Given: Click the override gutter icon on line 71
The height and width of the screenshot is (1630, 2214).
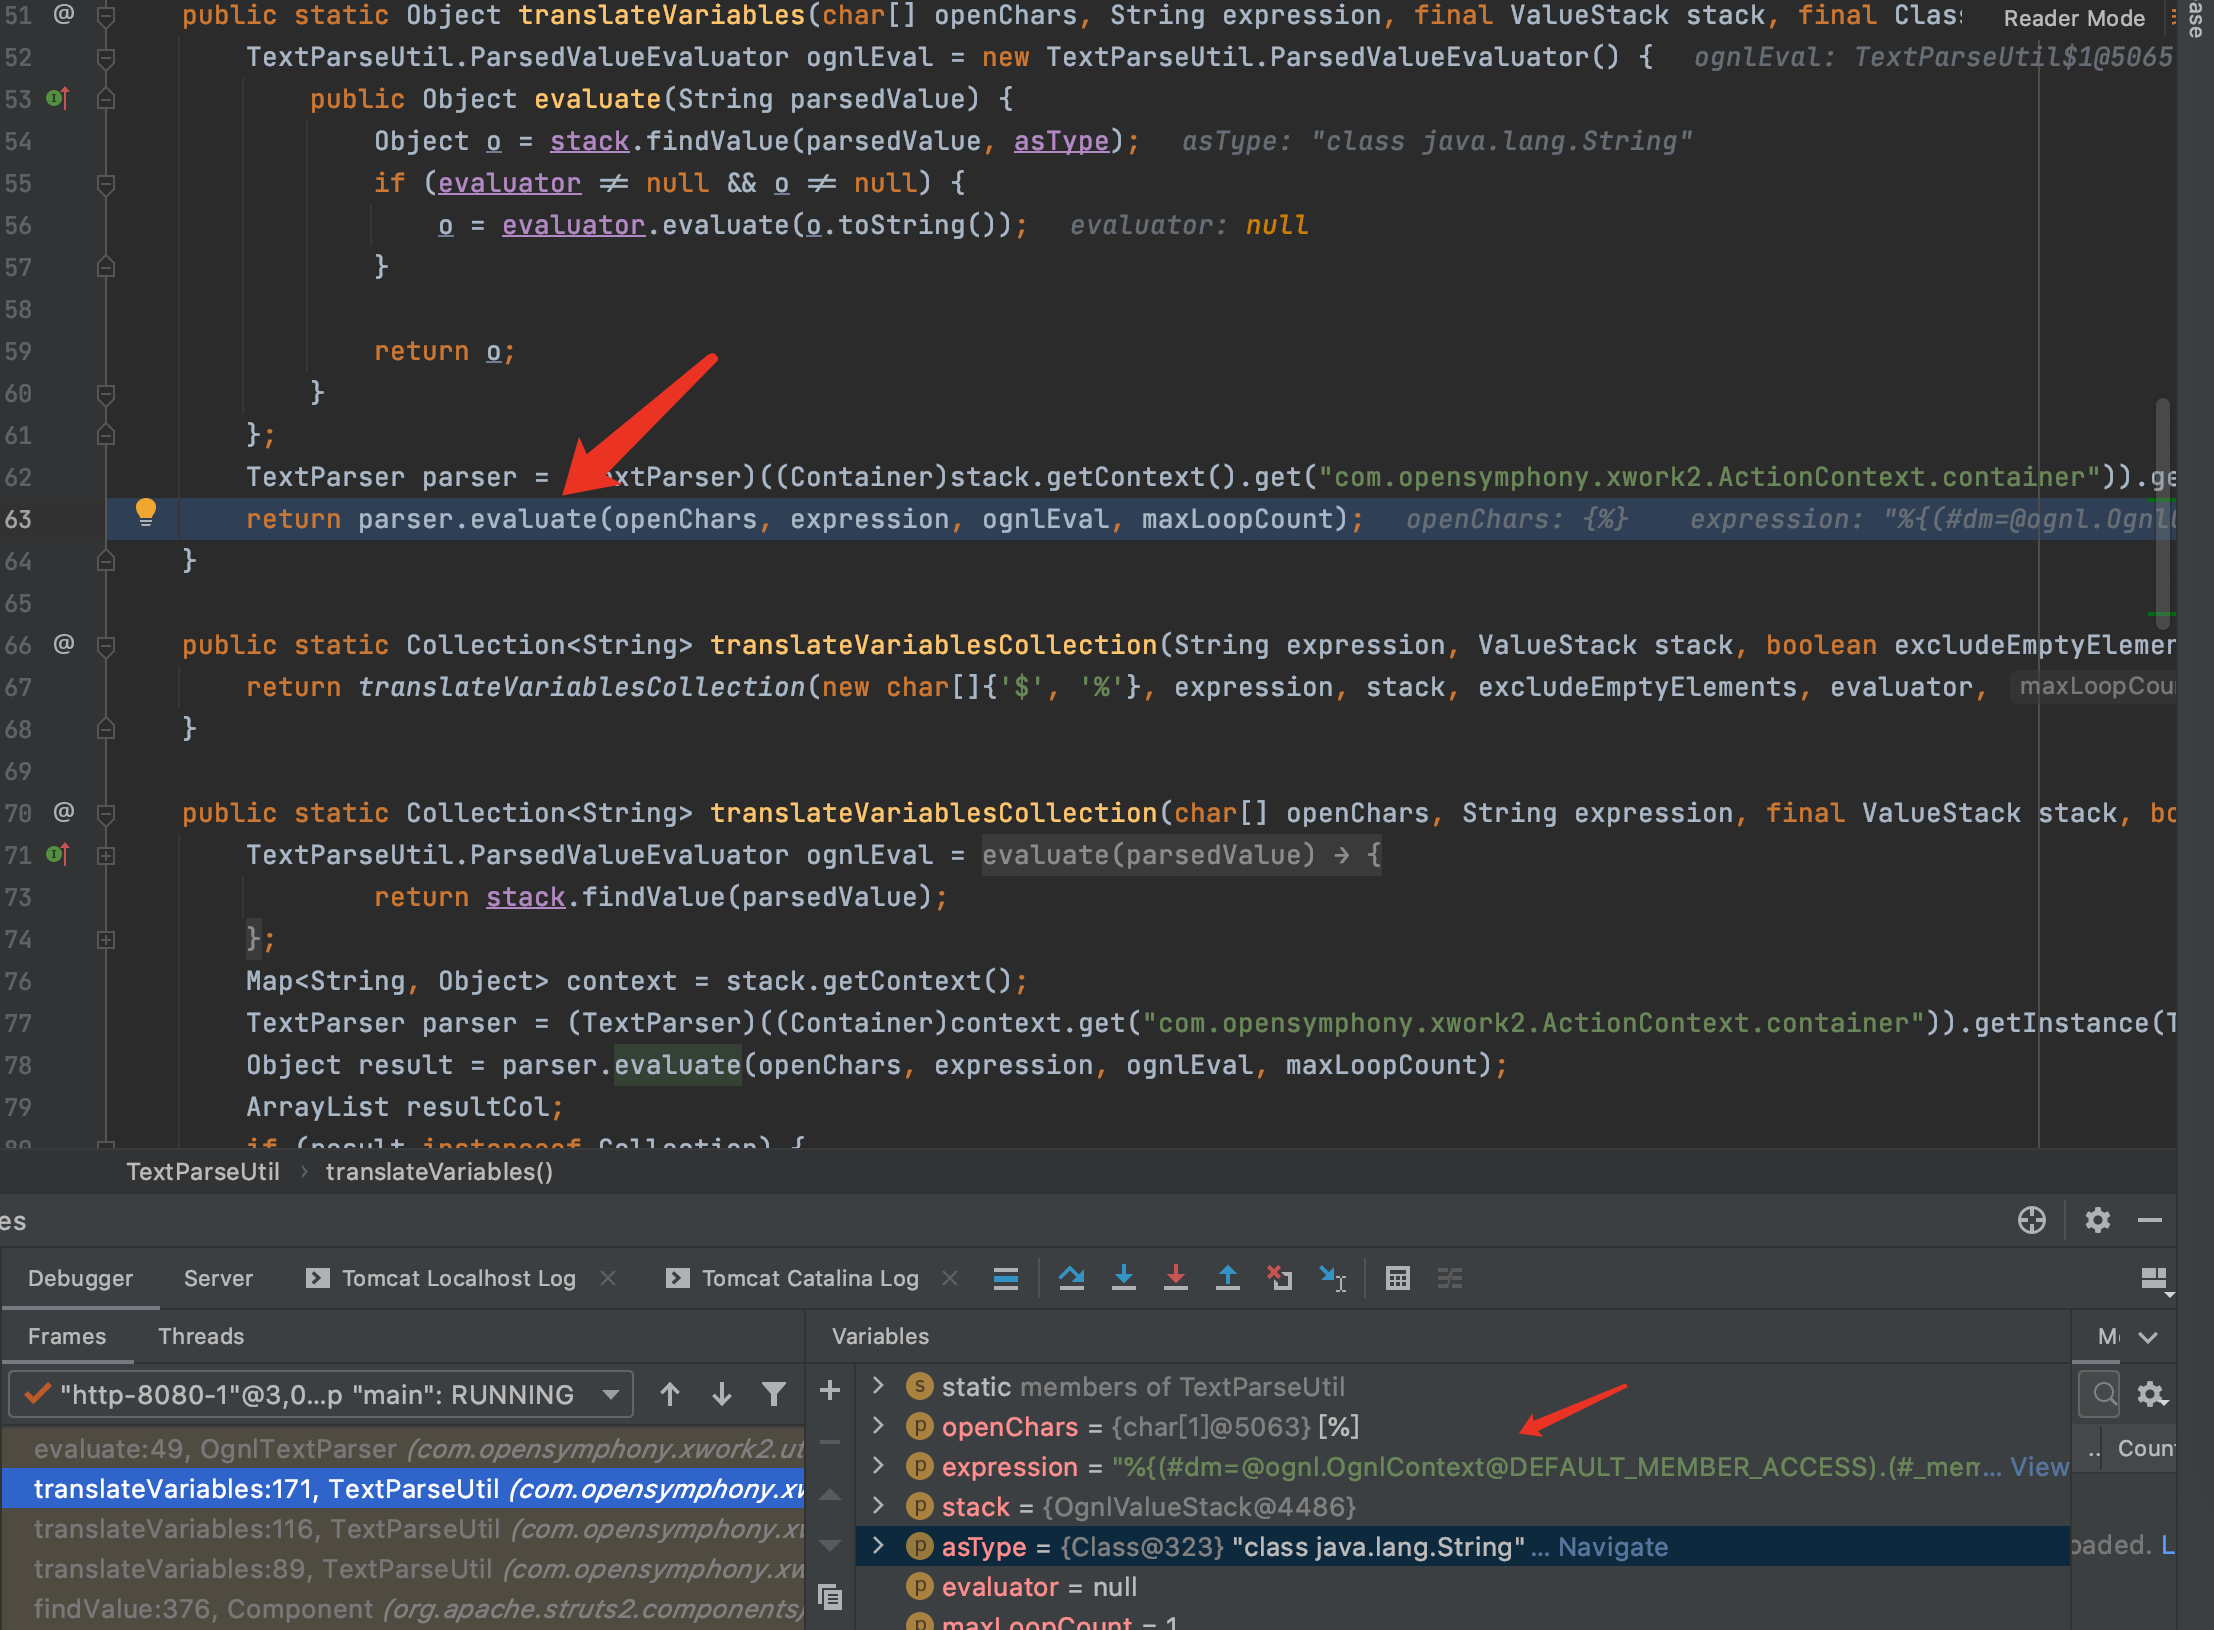Looking at the screenshot, I should [58, 855].
